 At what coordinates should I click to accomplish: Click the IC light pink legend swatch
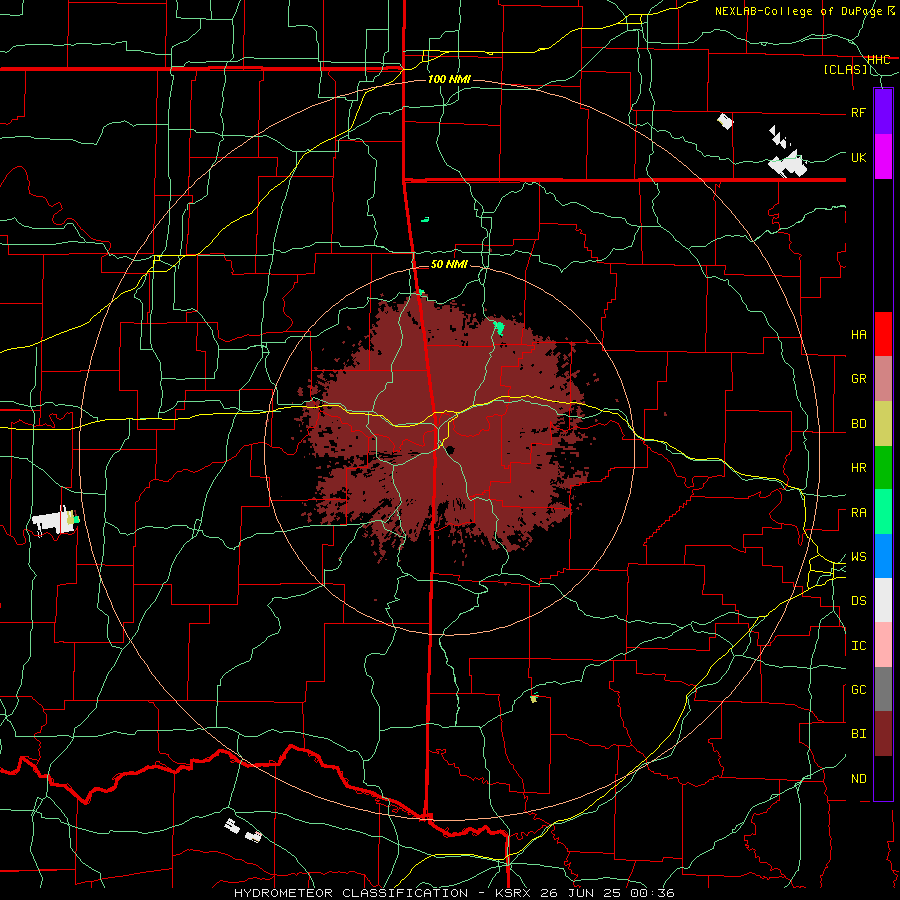coord(883,645)
